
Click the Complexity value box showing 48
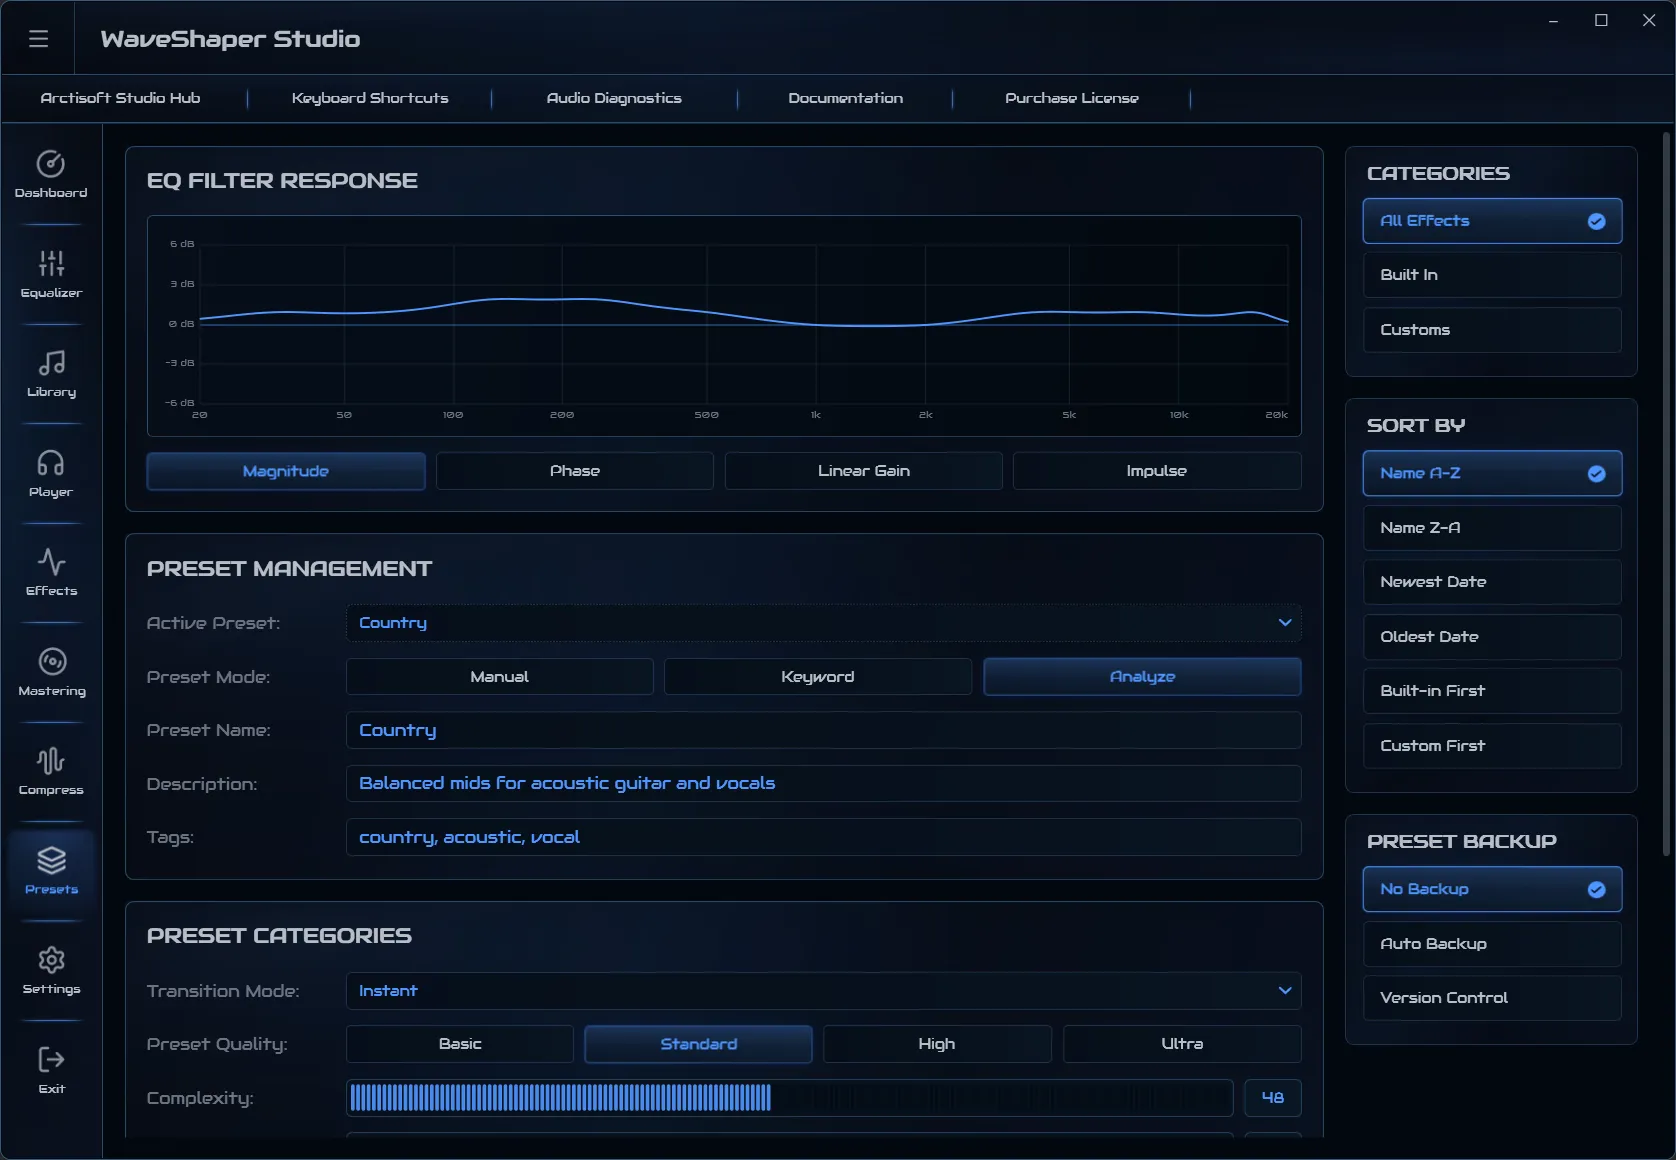pyautogui.click(x=1273, y=1098)
